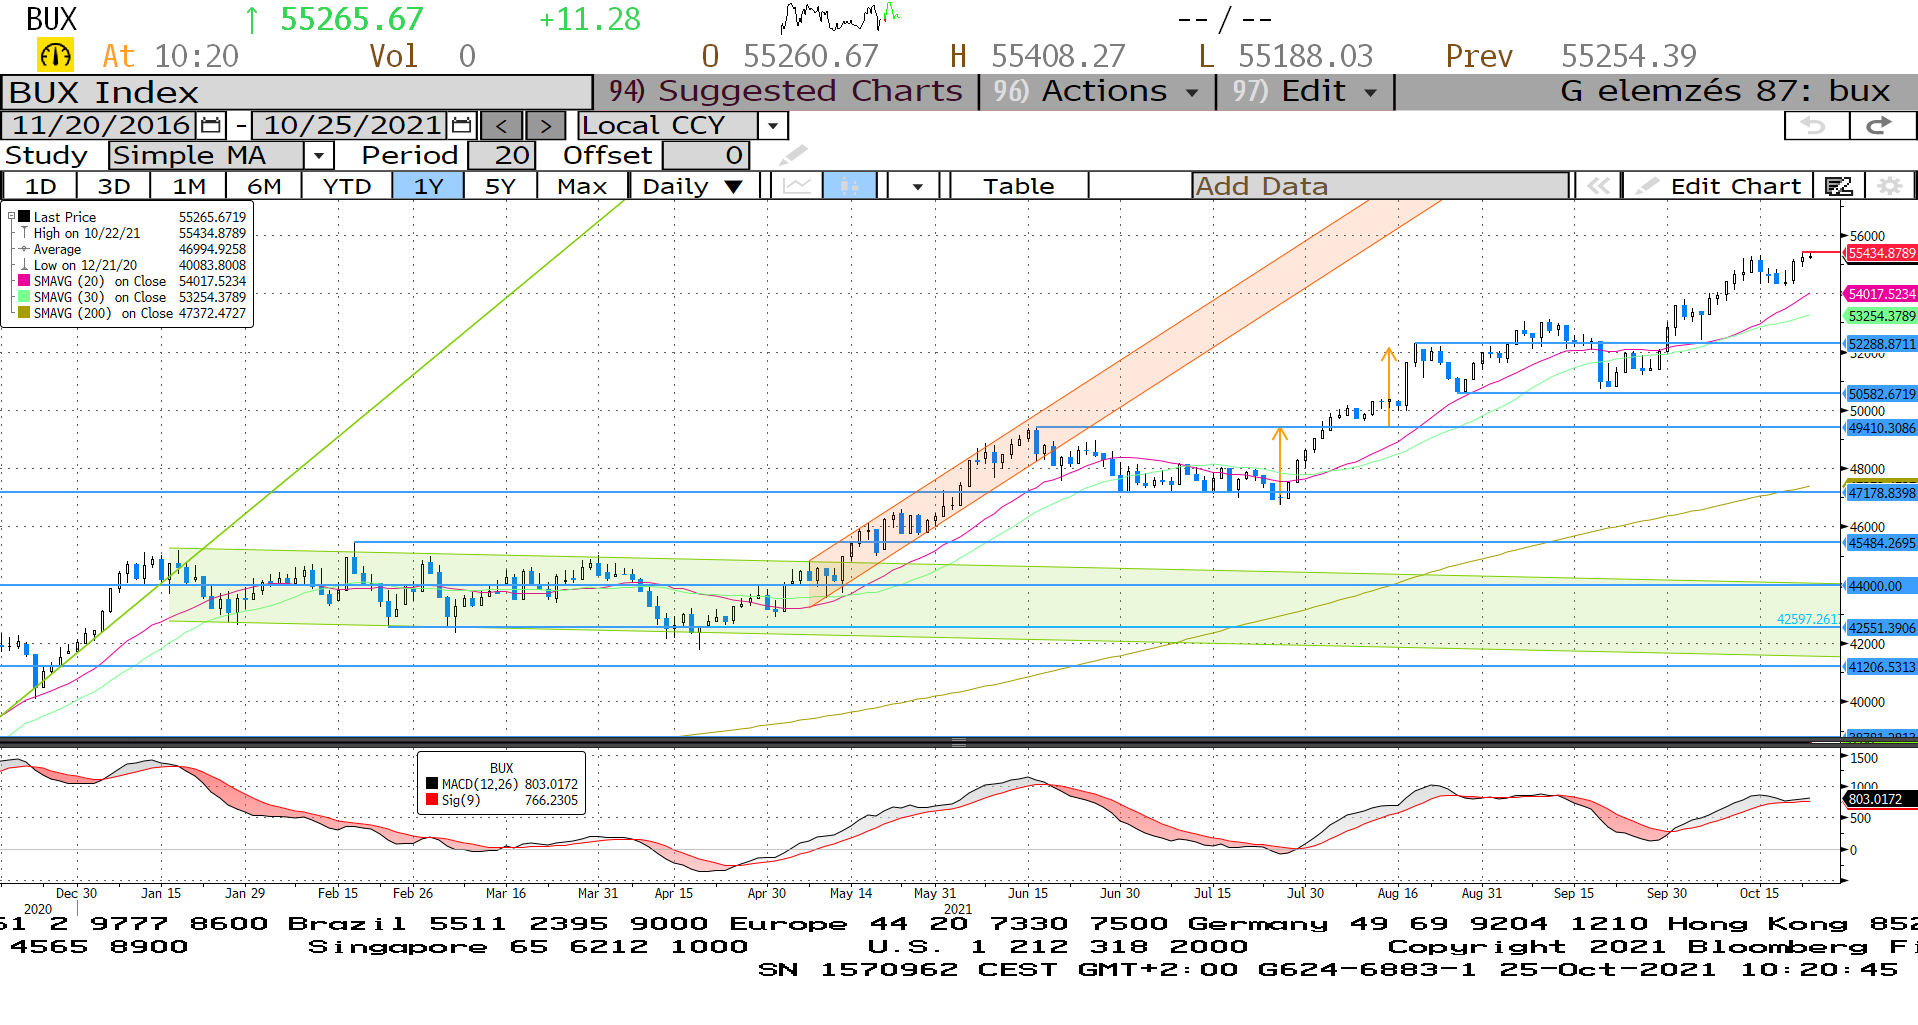This screenshot has height=1025, width=1918.
Task: Click the start date field 11/20/2016
Action: tap(100, 125)
